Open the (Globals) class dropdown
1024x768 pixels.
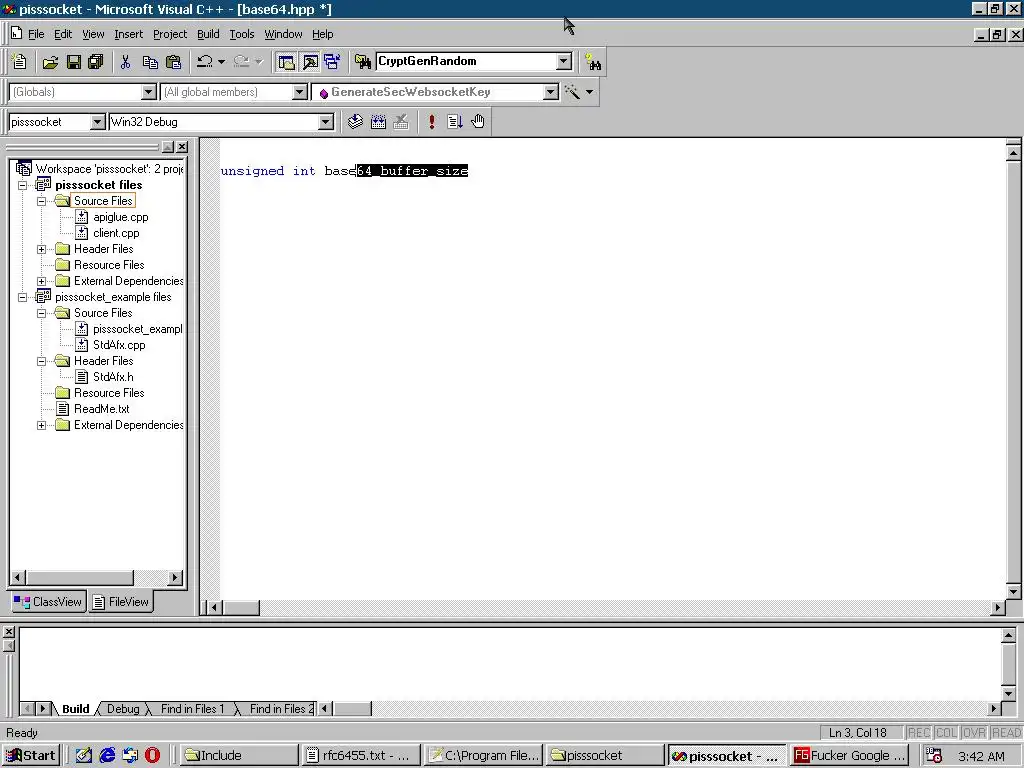pos(149,92)
